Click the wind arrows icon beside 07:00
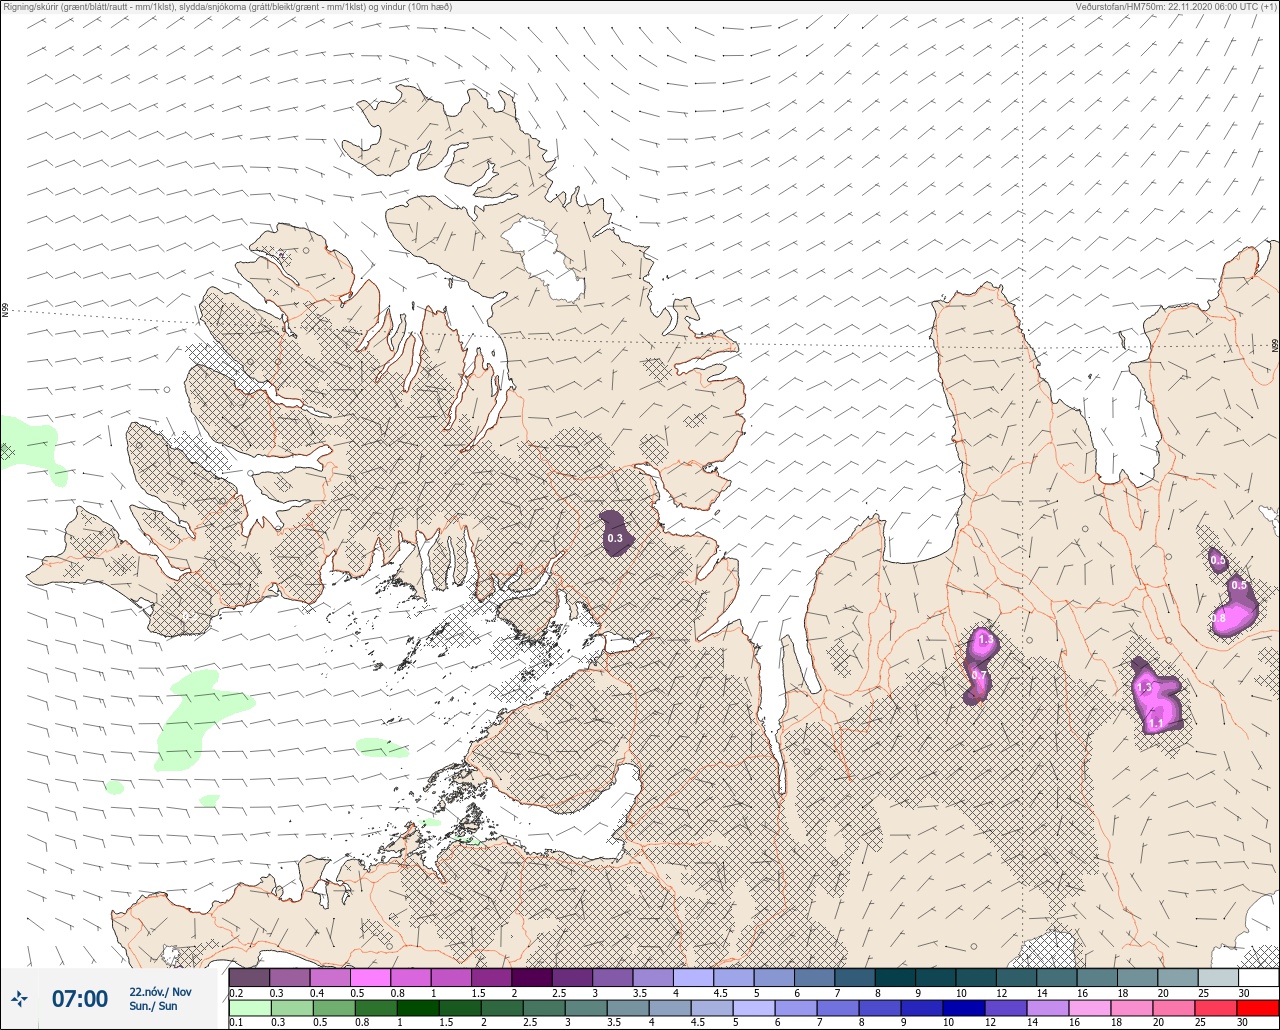The width and height of the screenshot is (1280, 1030). 19,998
